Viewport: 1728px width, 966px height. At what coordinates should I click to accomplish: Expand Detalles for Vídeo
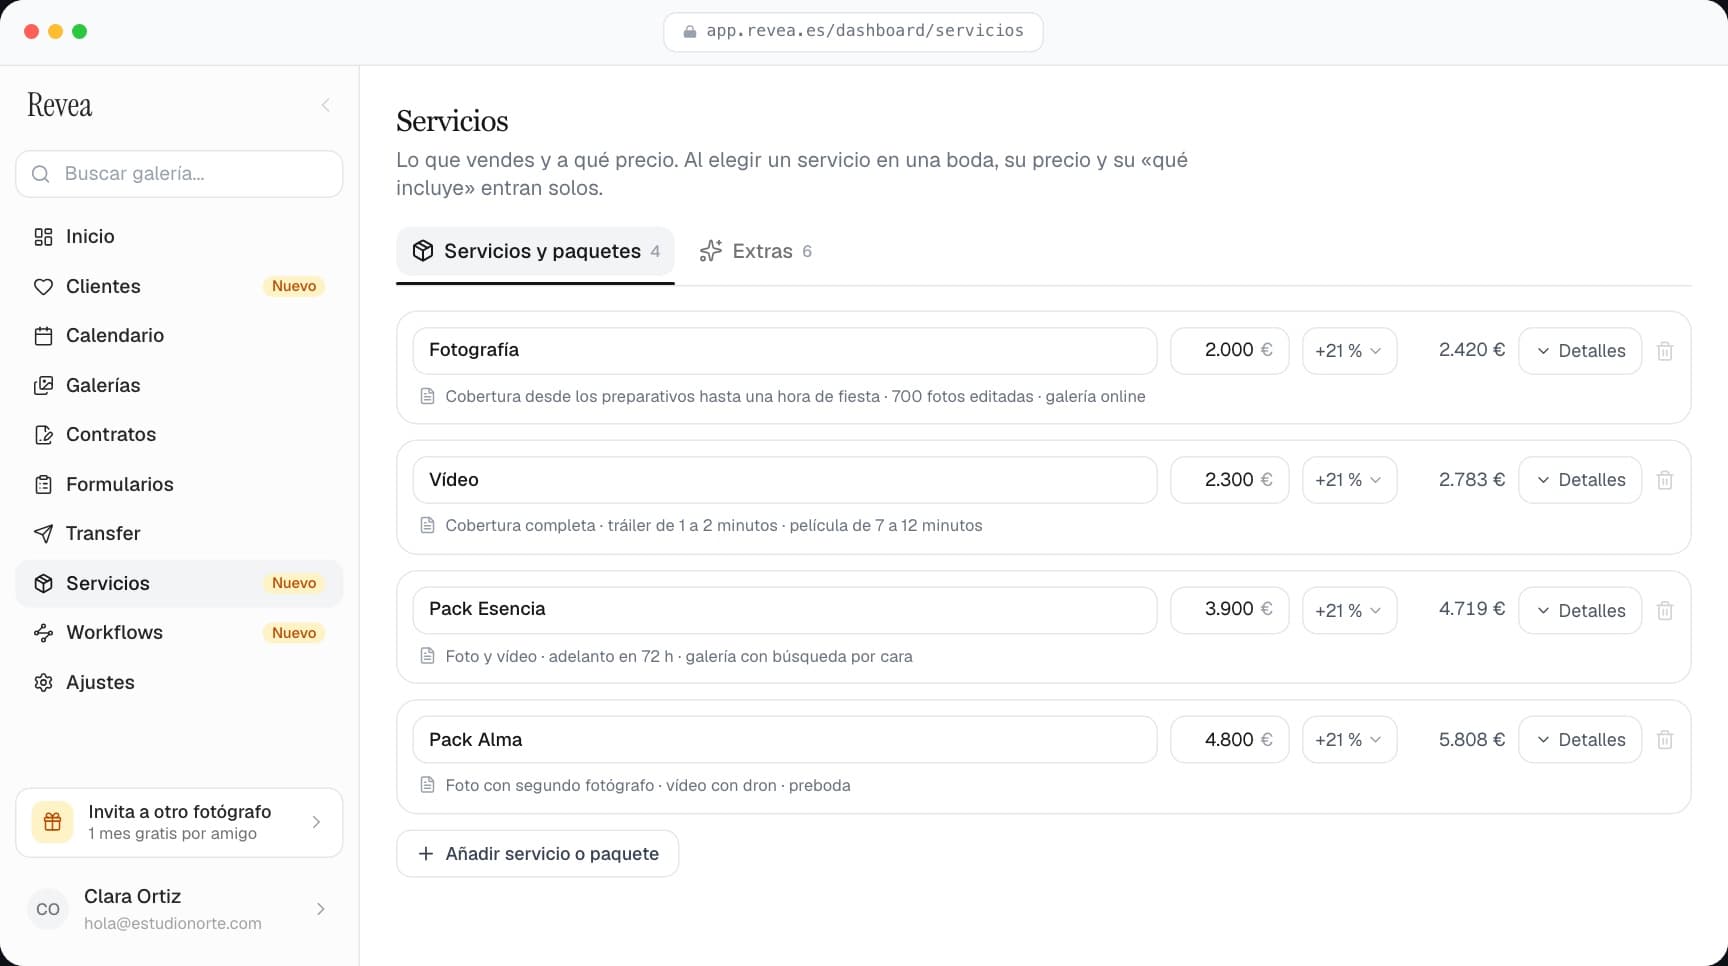click(x=1580, y=480)
